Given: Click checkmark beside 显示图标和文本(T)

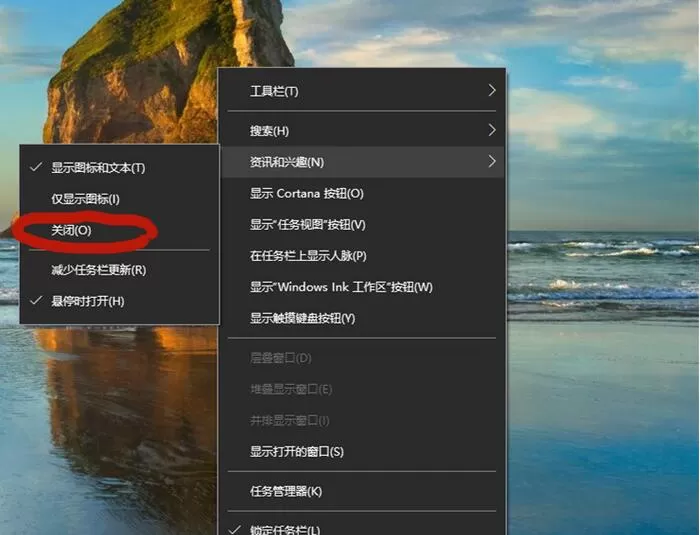Looking at the screenshot, I should point(36,167).
